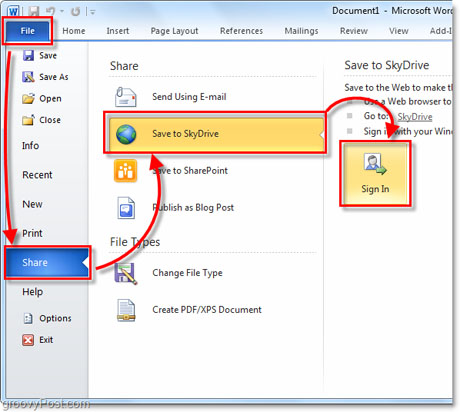This screenshot has width=460, height=412.
Task: Choose Publish as Blog Post text
Action: 193,208
